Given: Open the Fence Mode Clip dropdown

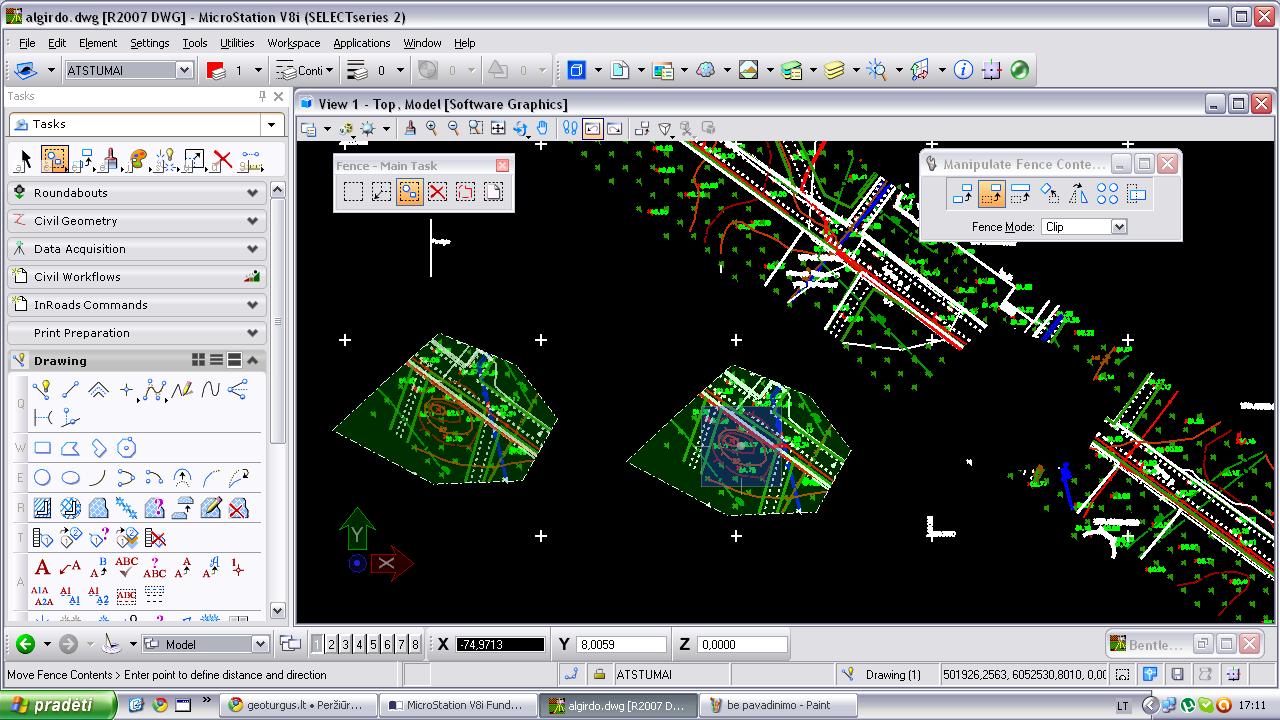Looking at the screenshot, I should tap(1118, 227).
